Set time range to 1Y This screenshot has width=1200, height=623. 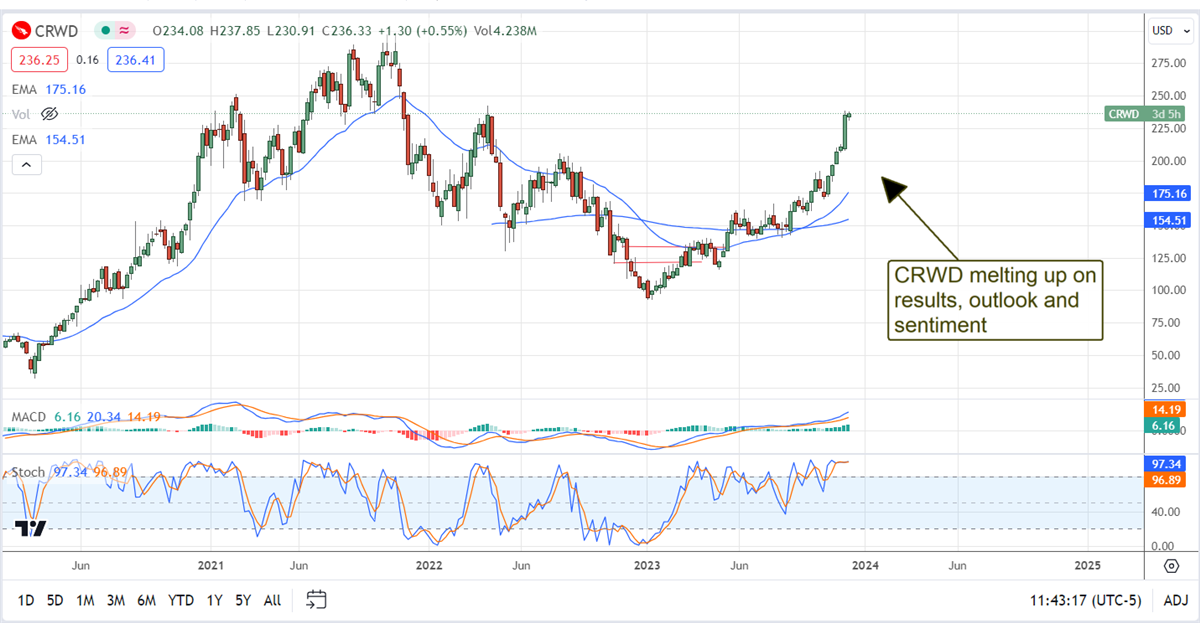[214, 600]
